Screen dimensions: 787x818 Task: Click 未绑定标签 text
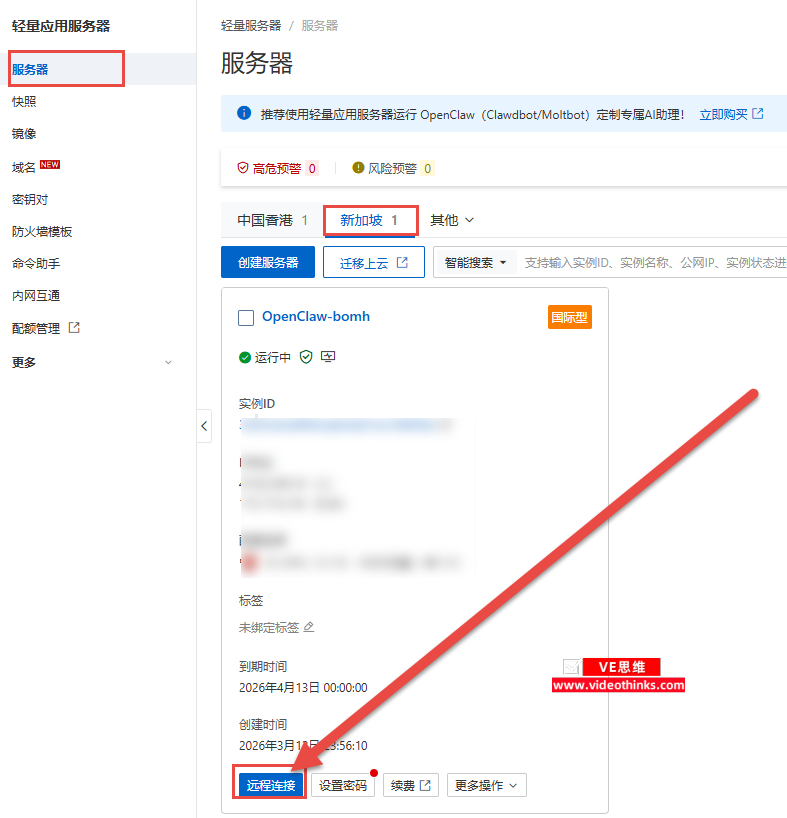[269, 628]
